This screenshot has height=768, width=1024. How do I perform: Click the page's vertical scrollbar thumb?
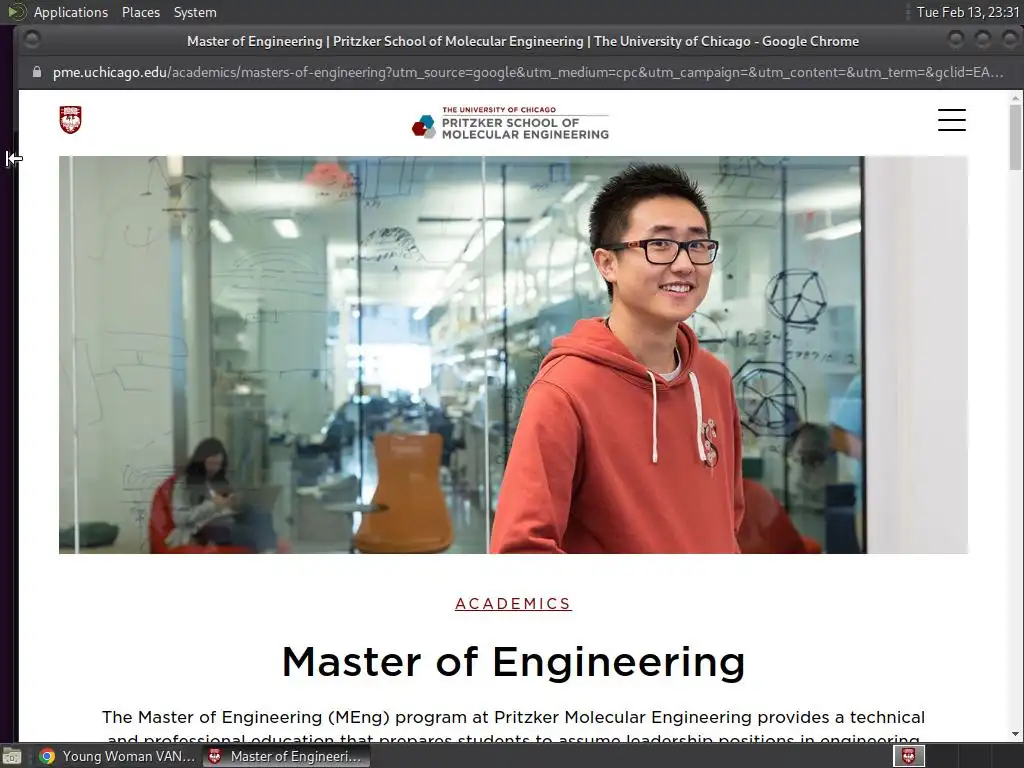tap(1015, 137)
